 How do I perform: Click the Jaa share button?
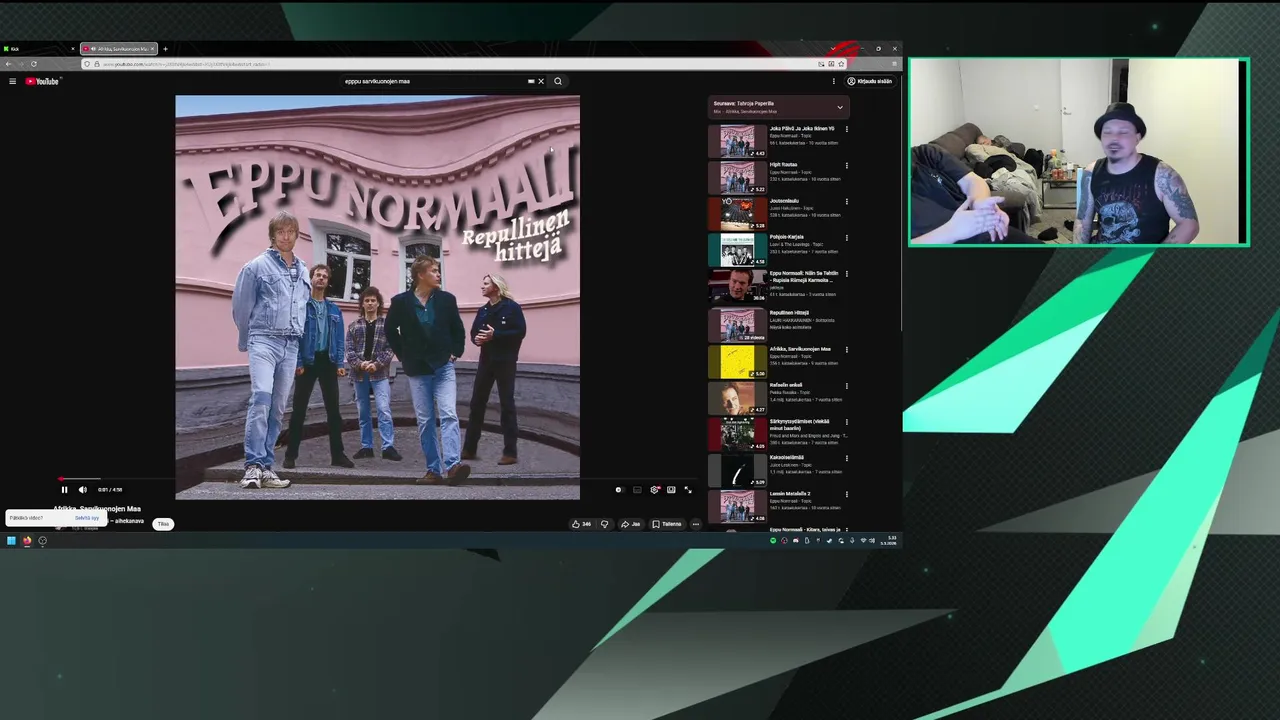coord(630,524)
